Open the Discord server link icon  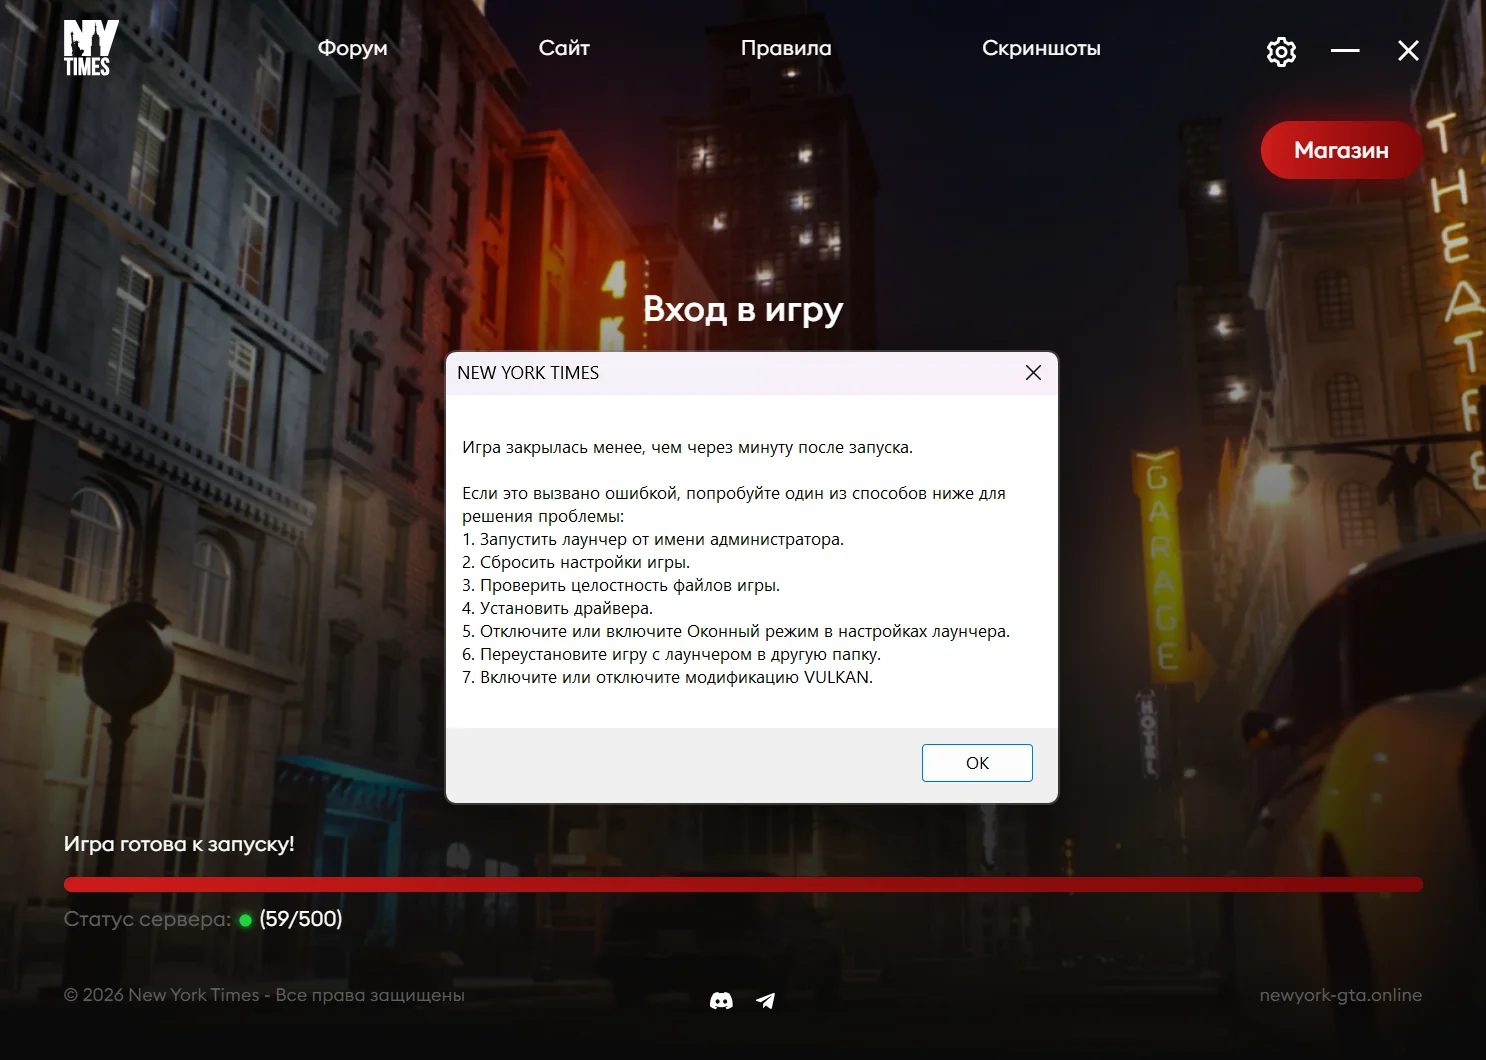pos(721,1000)
